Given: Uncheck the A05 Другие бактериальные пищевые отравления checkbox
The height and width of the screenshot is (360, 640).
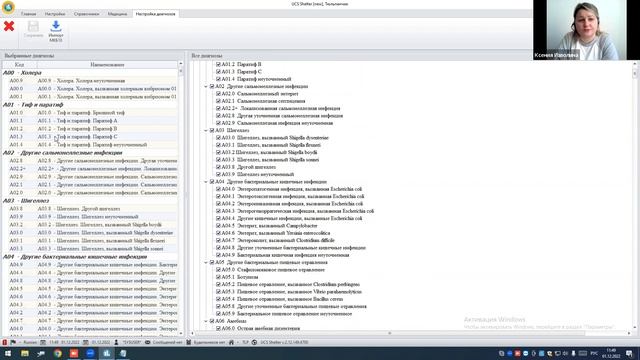Looking at the screenshot, I should [x=212, y=262].
